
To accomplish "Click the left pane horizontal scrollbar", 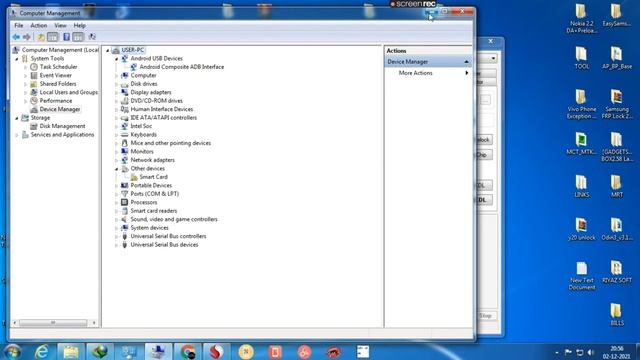I will pos(53,323).
